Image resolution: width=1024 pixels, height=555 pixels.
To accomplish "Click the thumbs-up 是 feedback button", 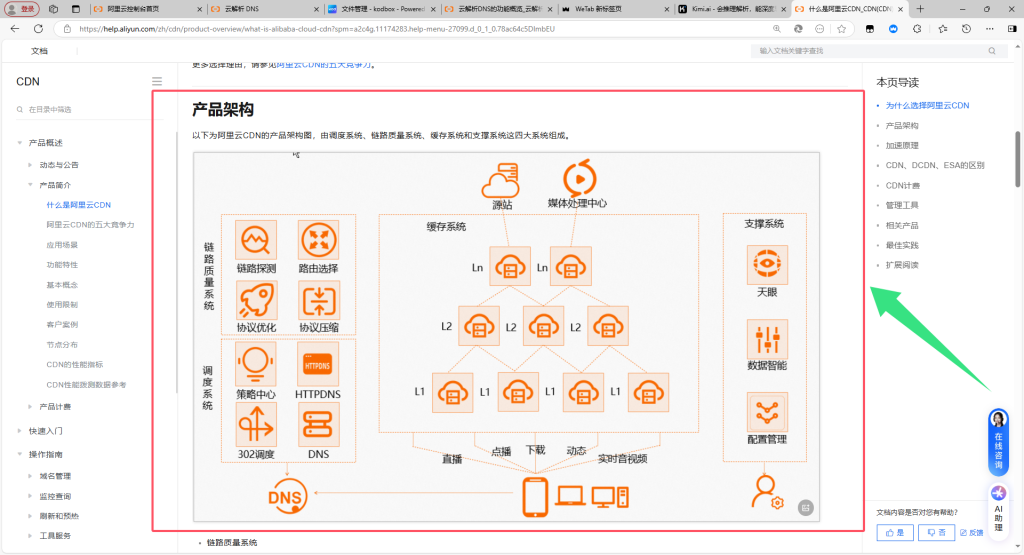I will (x=895, y=533).
